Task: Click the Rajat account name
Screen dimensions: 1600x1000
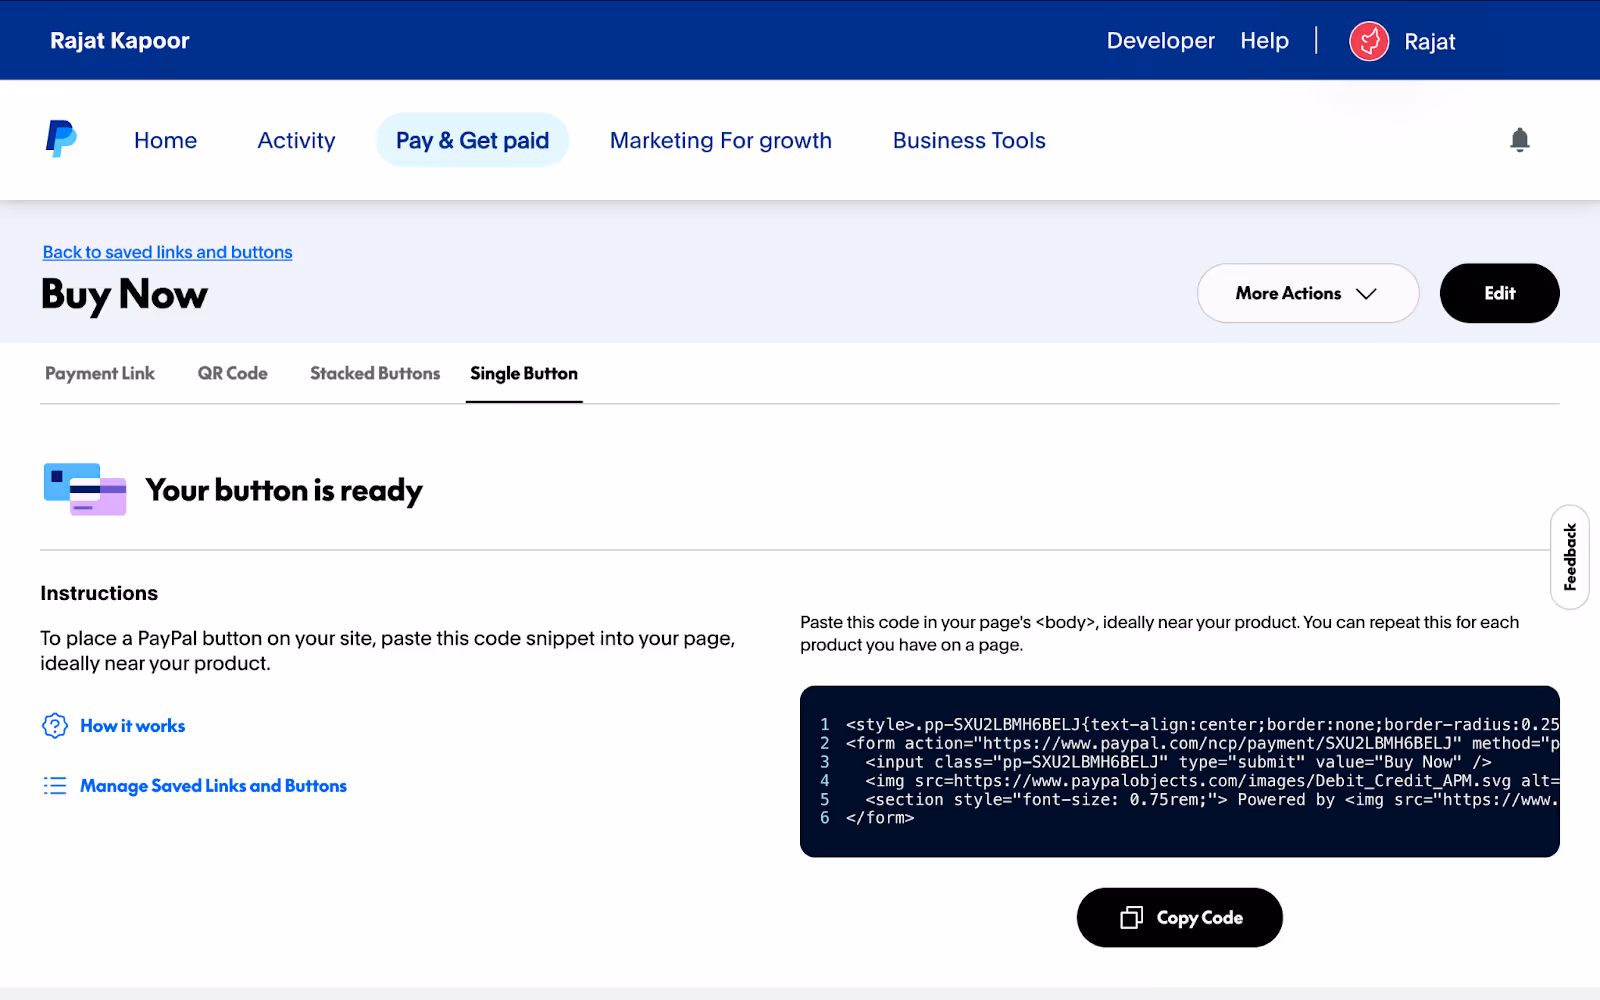Action: [1429, 42]
